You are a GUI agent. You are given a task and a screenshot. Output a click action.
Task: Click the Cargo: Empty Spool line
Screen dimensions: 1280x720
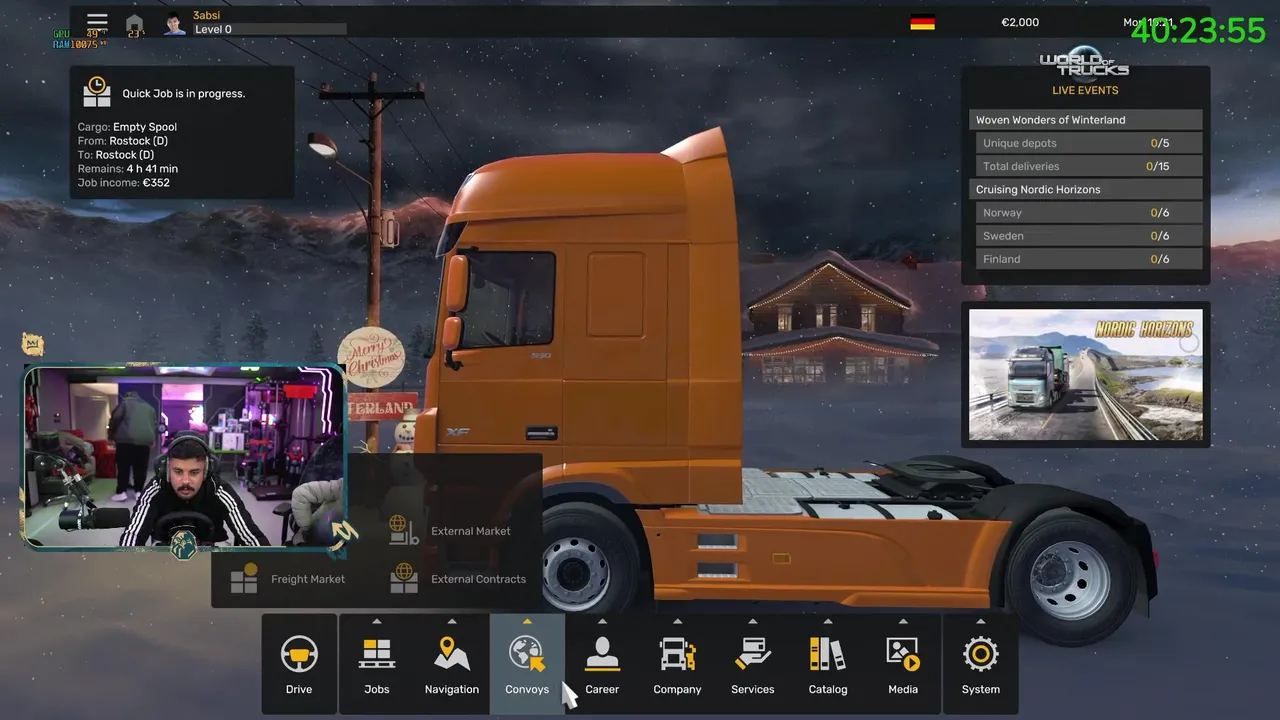pyautogui.click(x=127, y=127)
